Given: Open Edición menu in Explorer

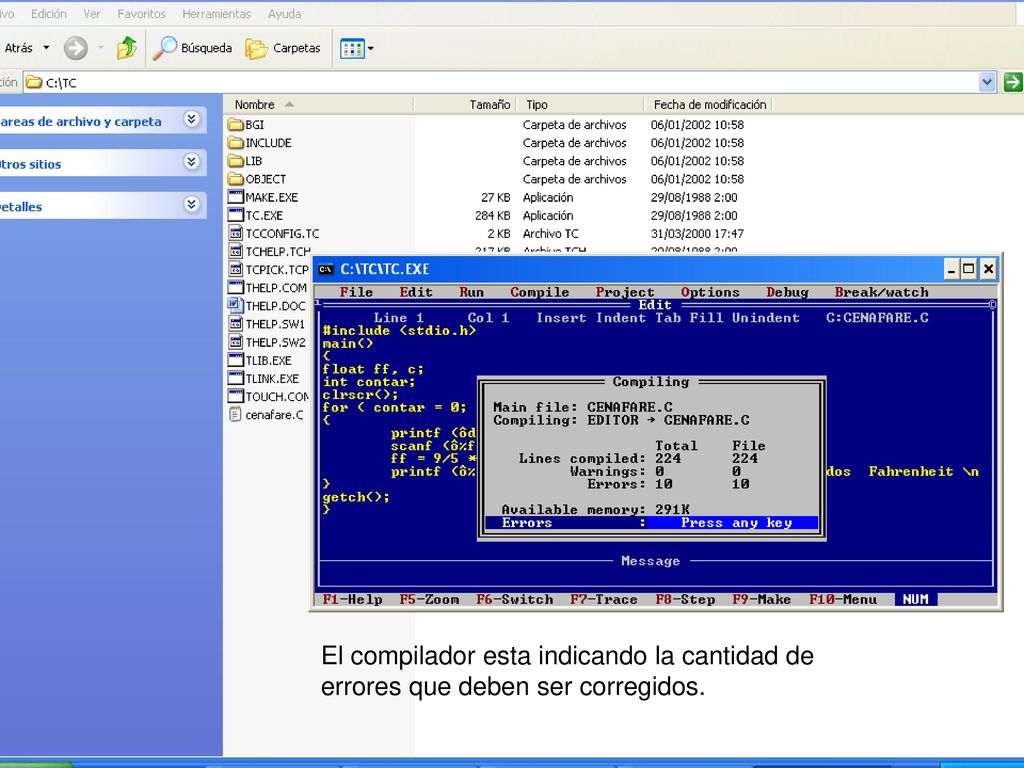Looking at the screenshot, I should point(48,14).
